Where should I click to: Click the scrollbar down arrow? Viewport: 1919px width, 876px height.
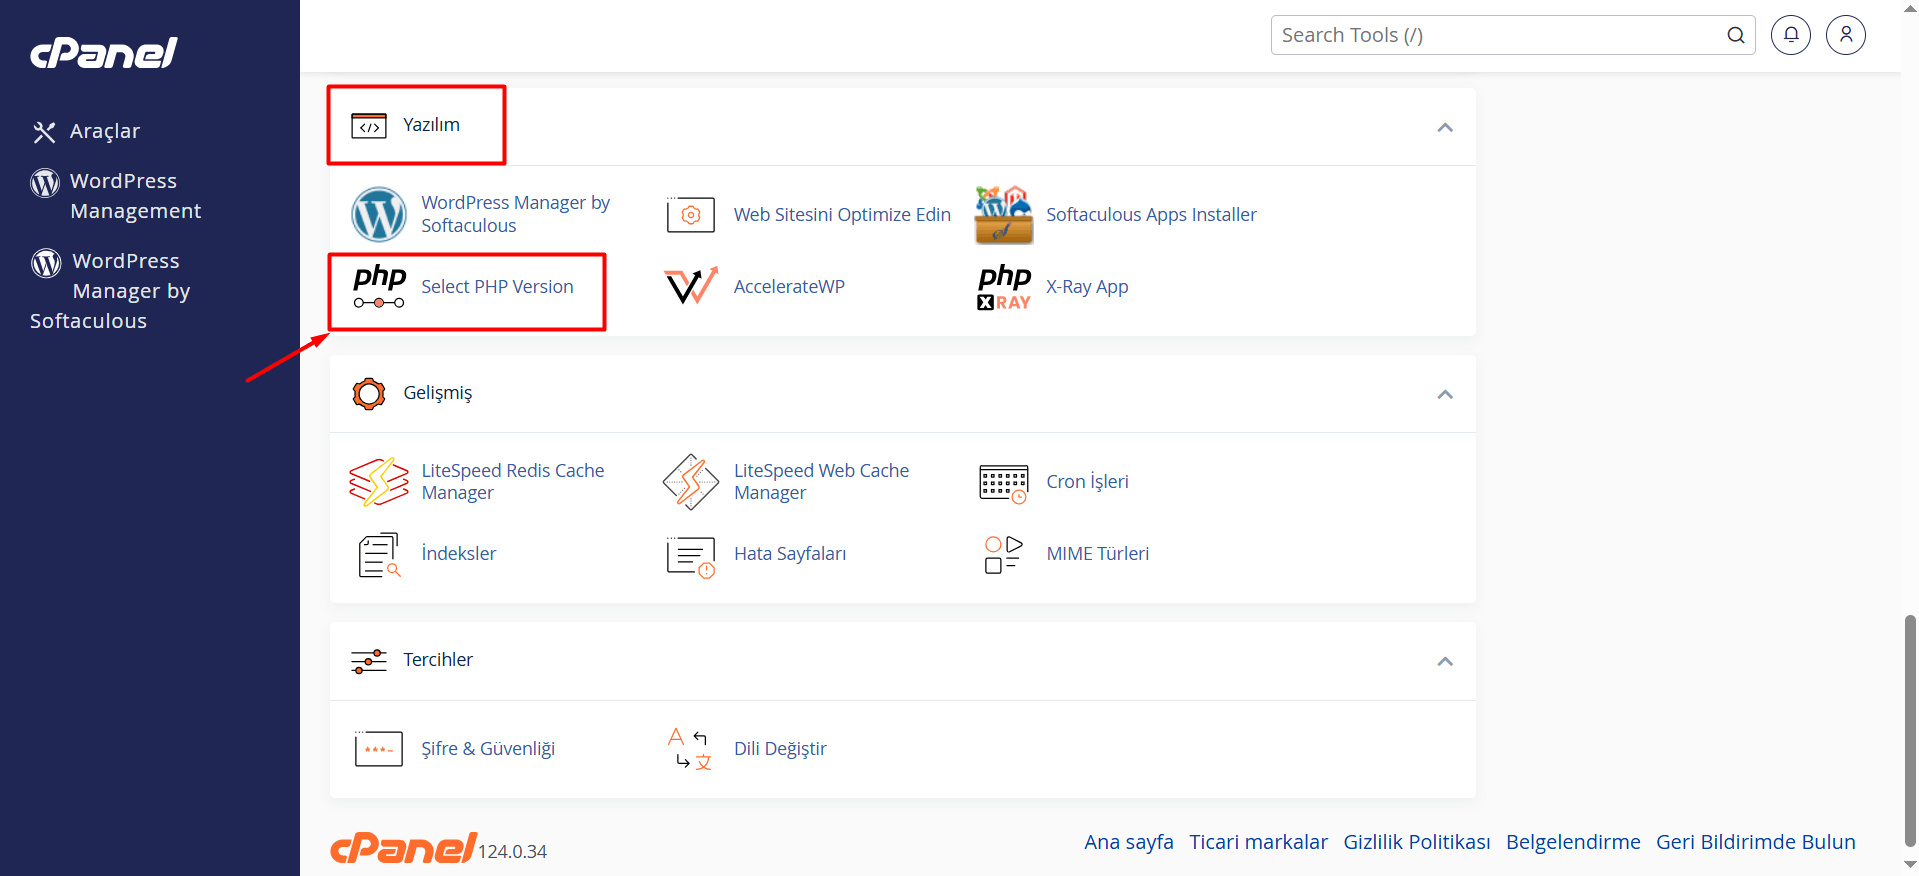(1910, 866)
